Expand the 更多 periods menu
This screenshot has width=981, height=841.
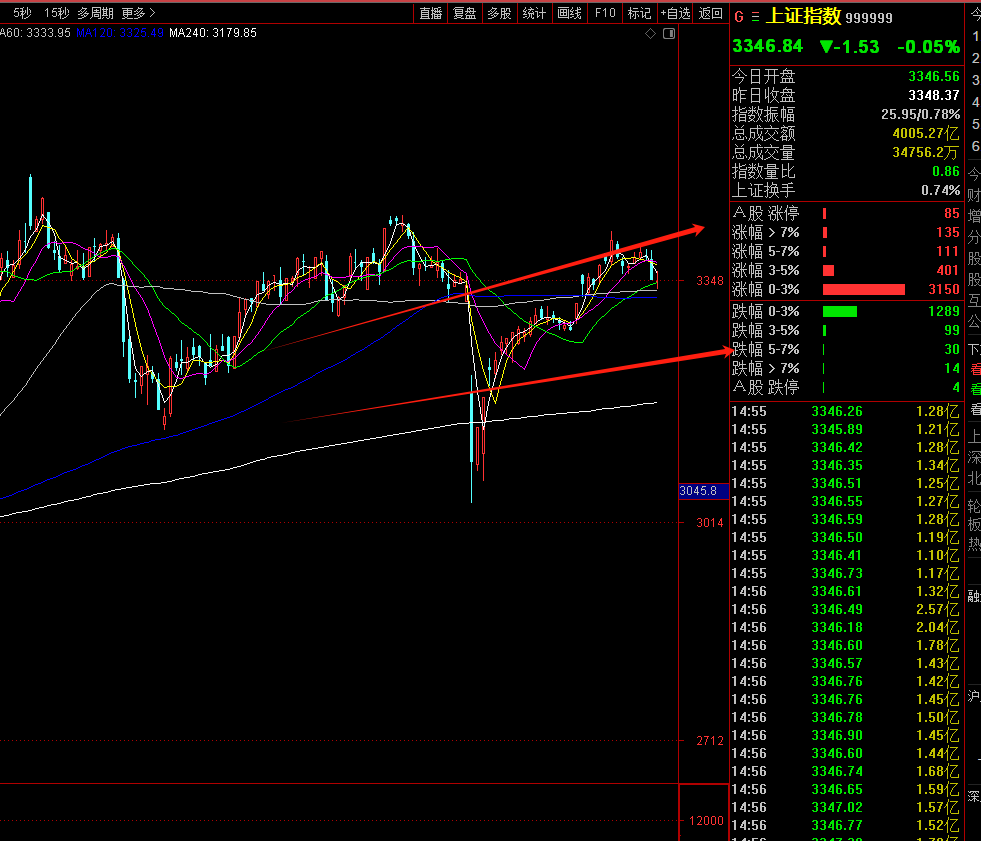[x=138, y=13]
